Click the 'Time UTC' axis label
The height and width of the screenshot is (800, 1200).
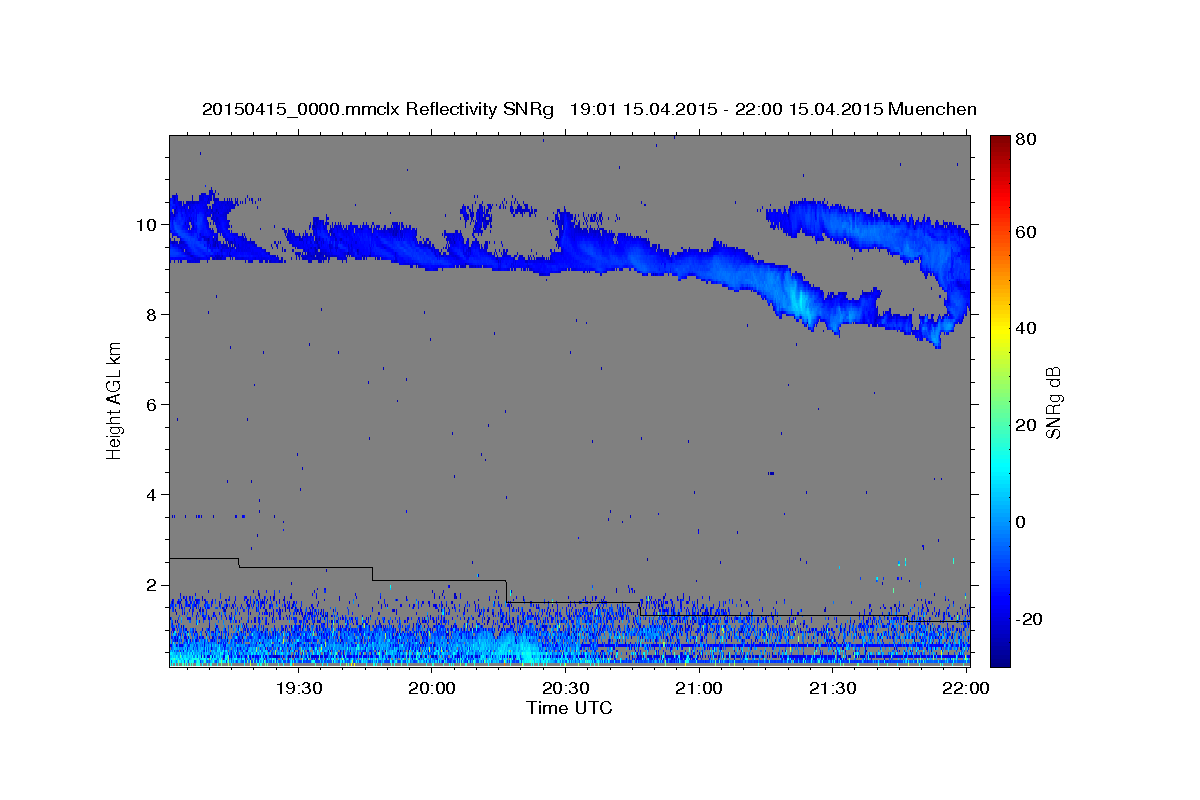pos(569,708)
